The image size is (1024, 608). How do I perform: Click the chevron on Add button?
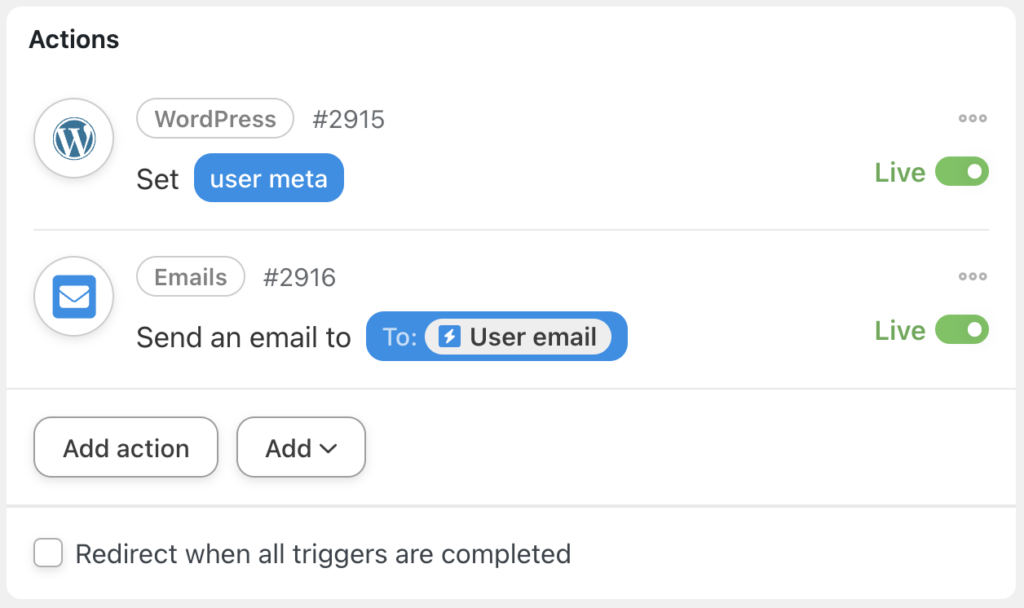tap(328, 449)
